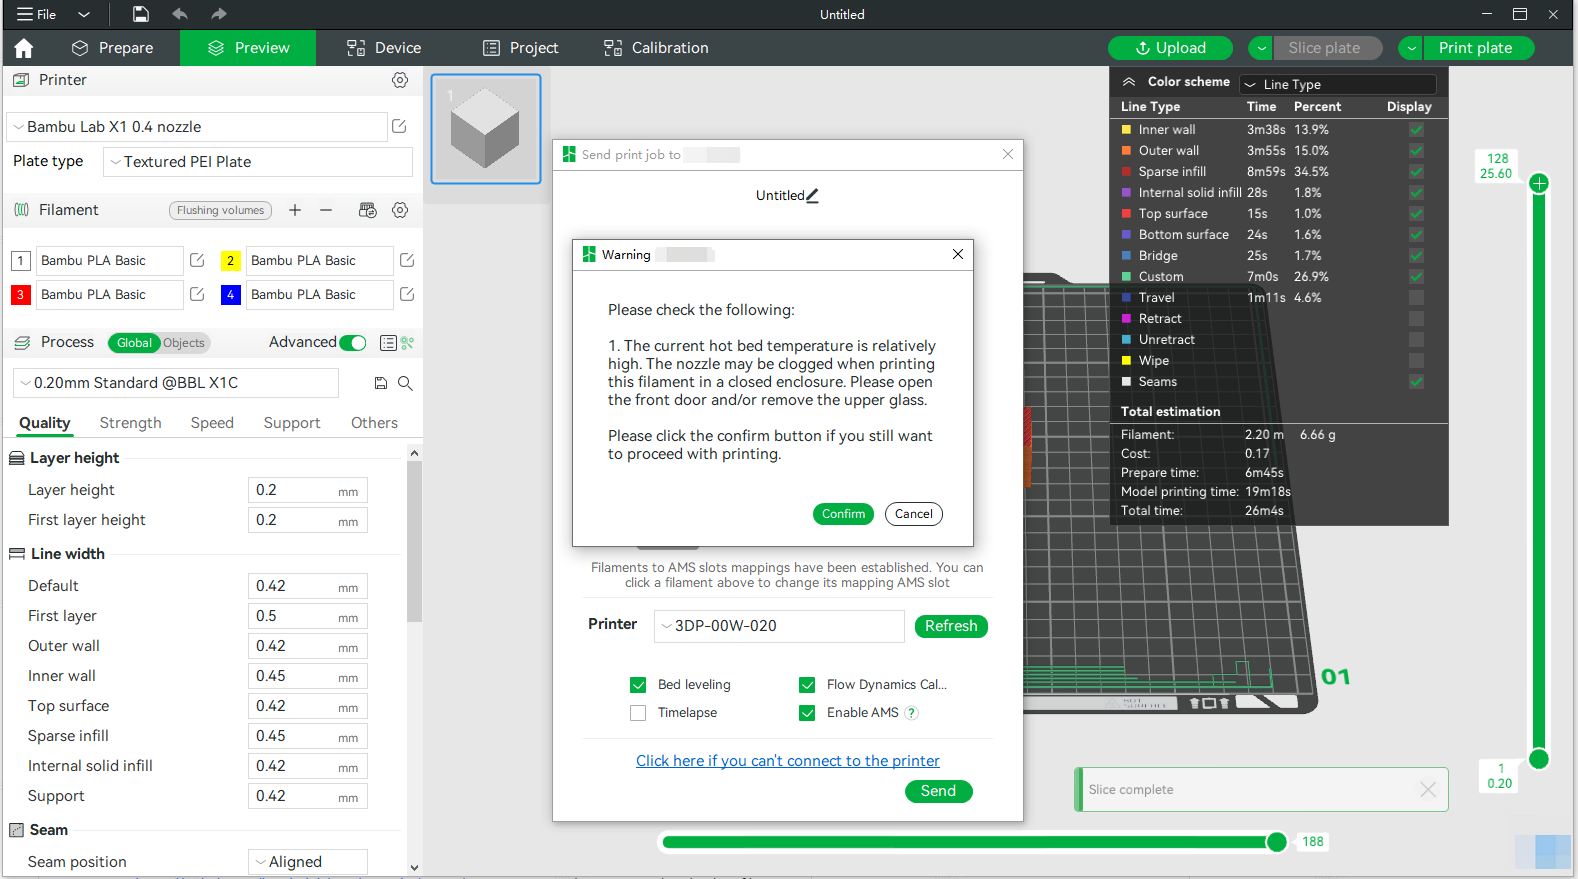Image resolution: width=1578 pixels, height=879 pixels.
Task: Click the save file icon in title bar
Action: (x=141, y=14)
